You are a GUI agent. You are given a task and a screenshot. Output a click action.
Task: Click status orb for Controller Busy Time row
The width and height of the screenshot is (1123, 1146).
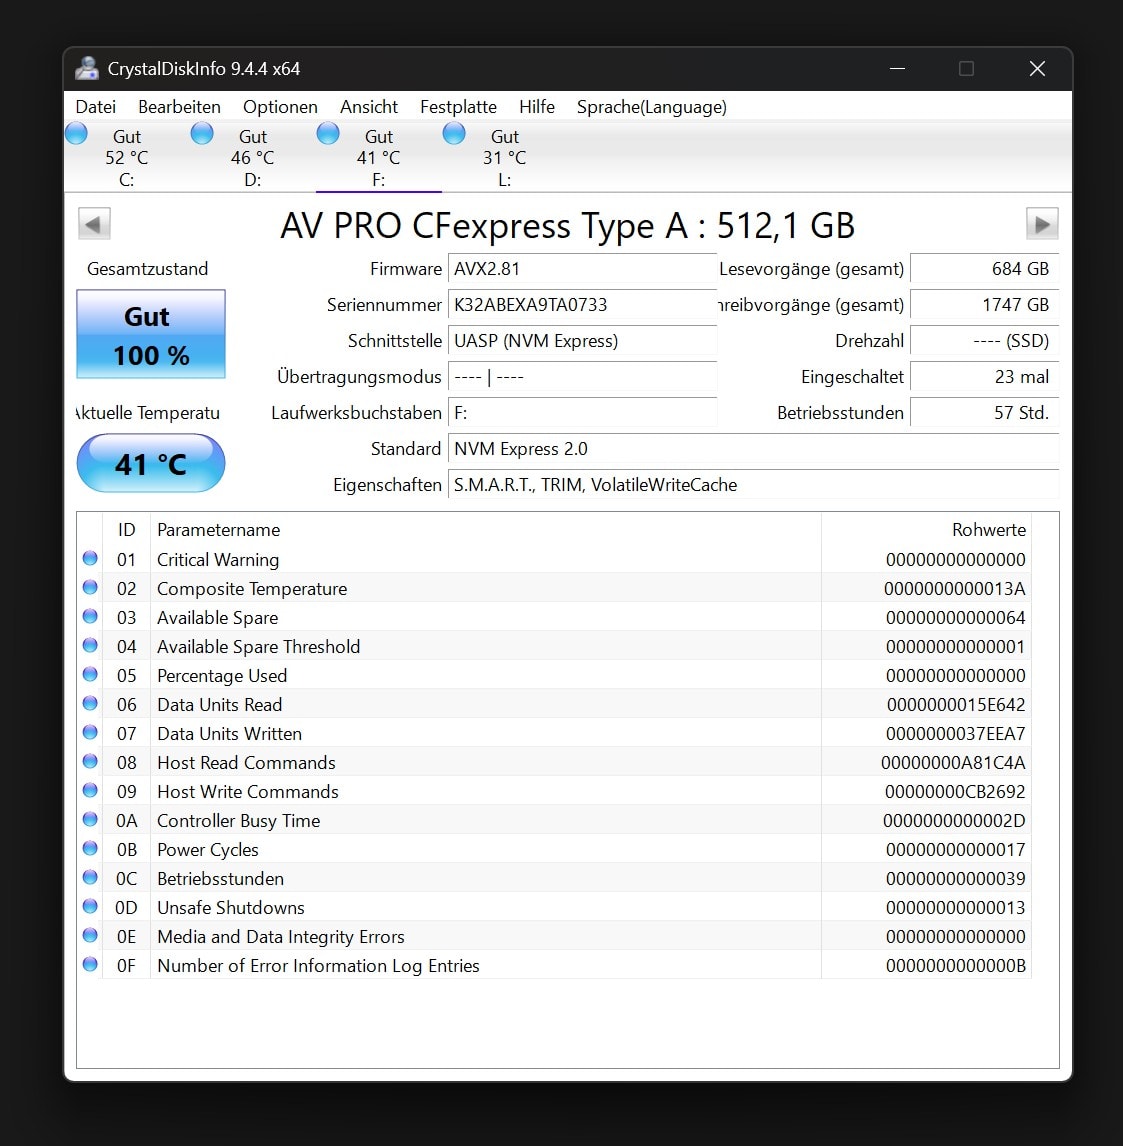90,819
